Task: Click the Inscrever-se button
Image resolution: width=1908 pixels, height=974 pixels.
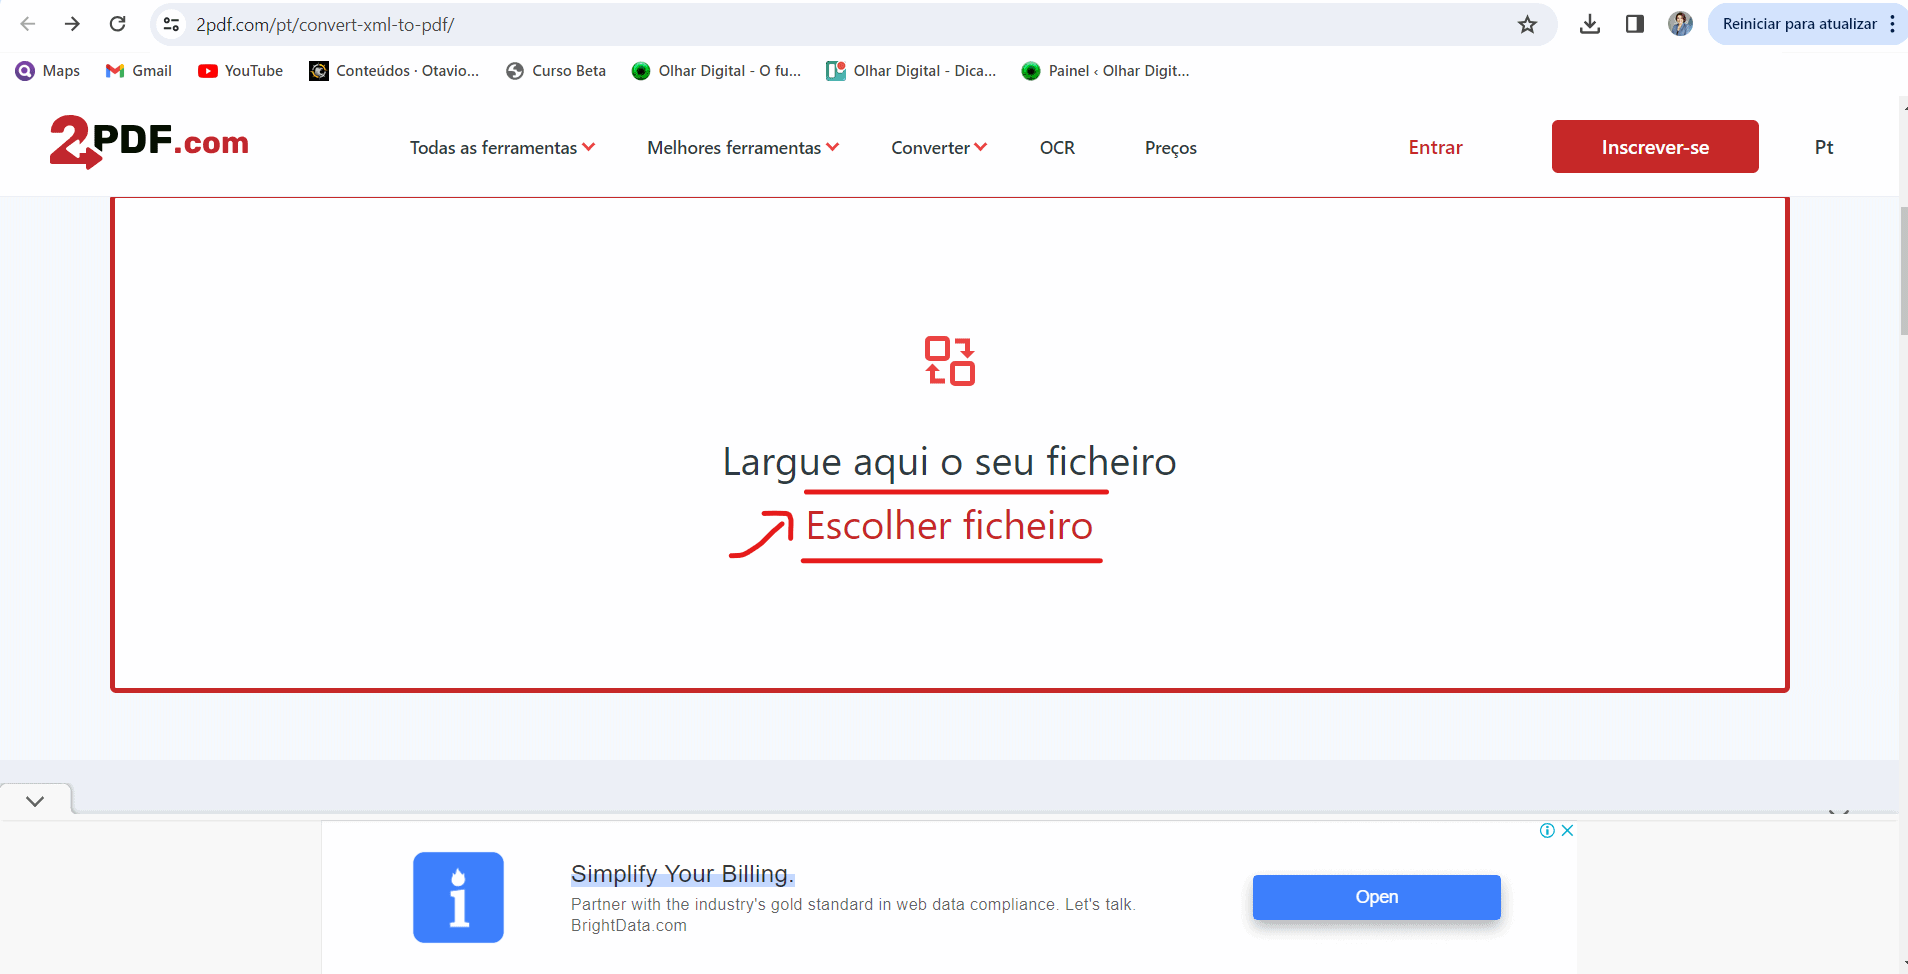Action: click(x=1655, y=146)
